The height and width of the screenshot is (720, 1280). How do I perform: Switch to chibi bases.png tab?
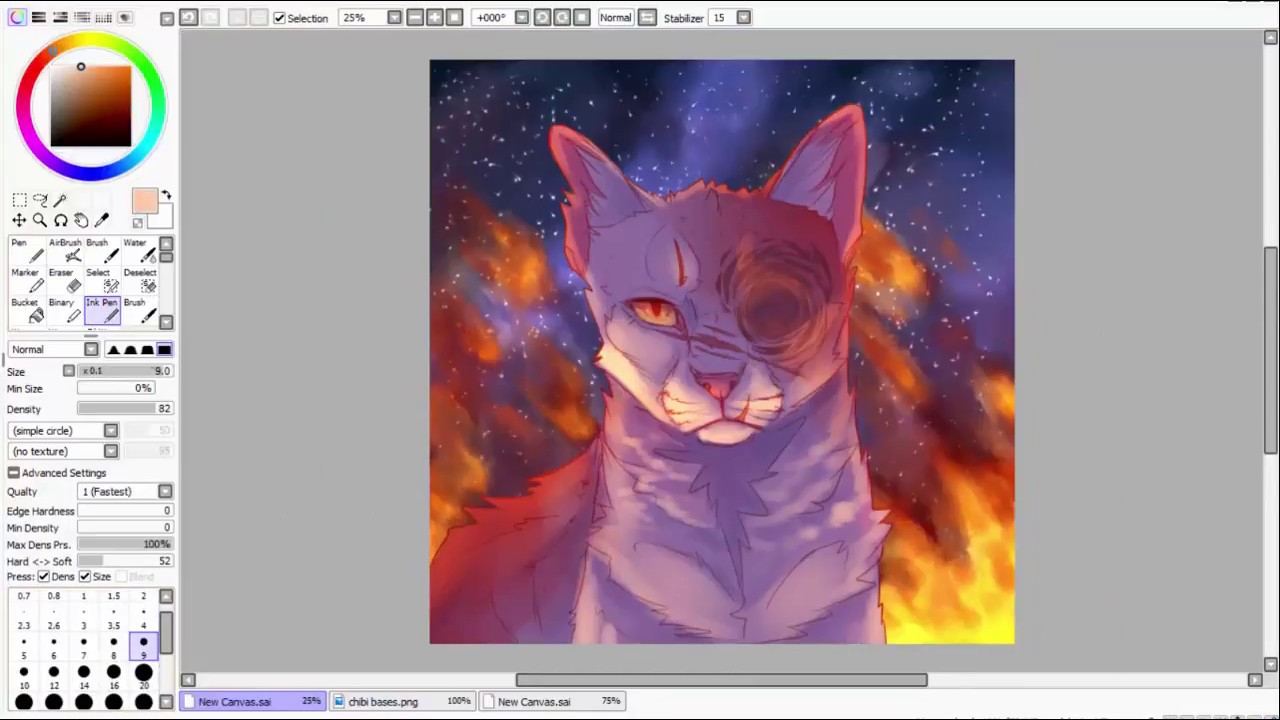pos(403,702)
